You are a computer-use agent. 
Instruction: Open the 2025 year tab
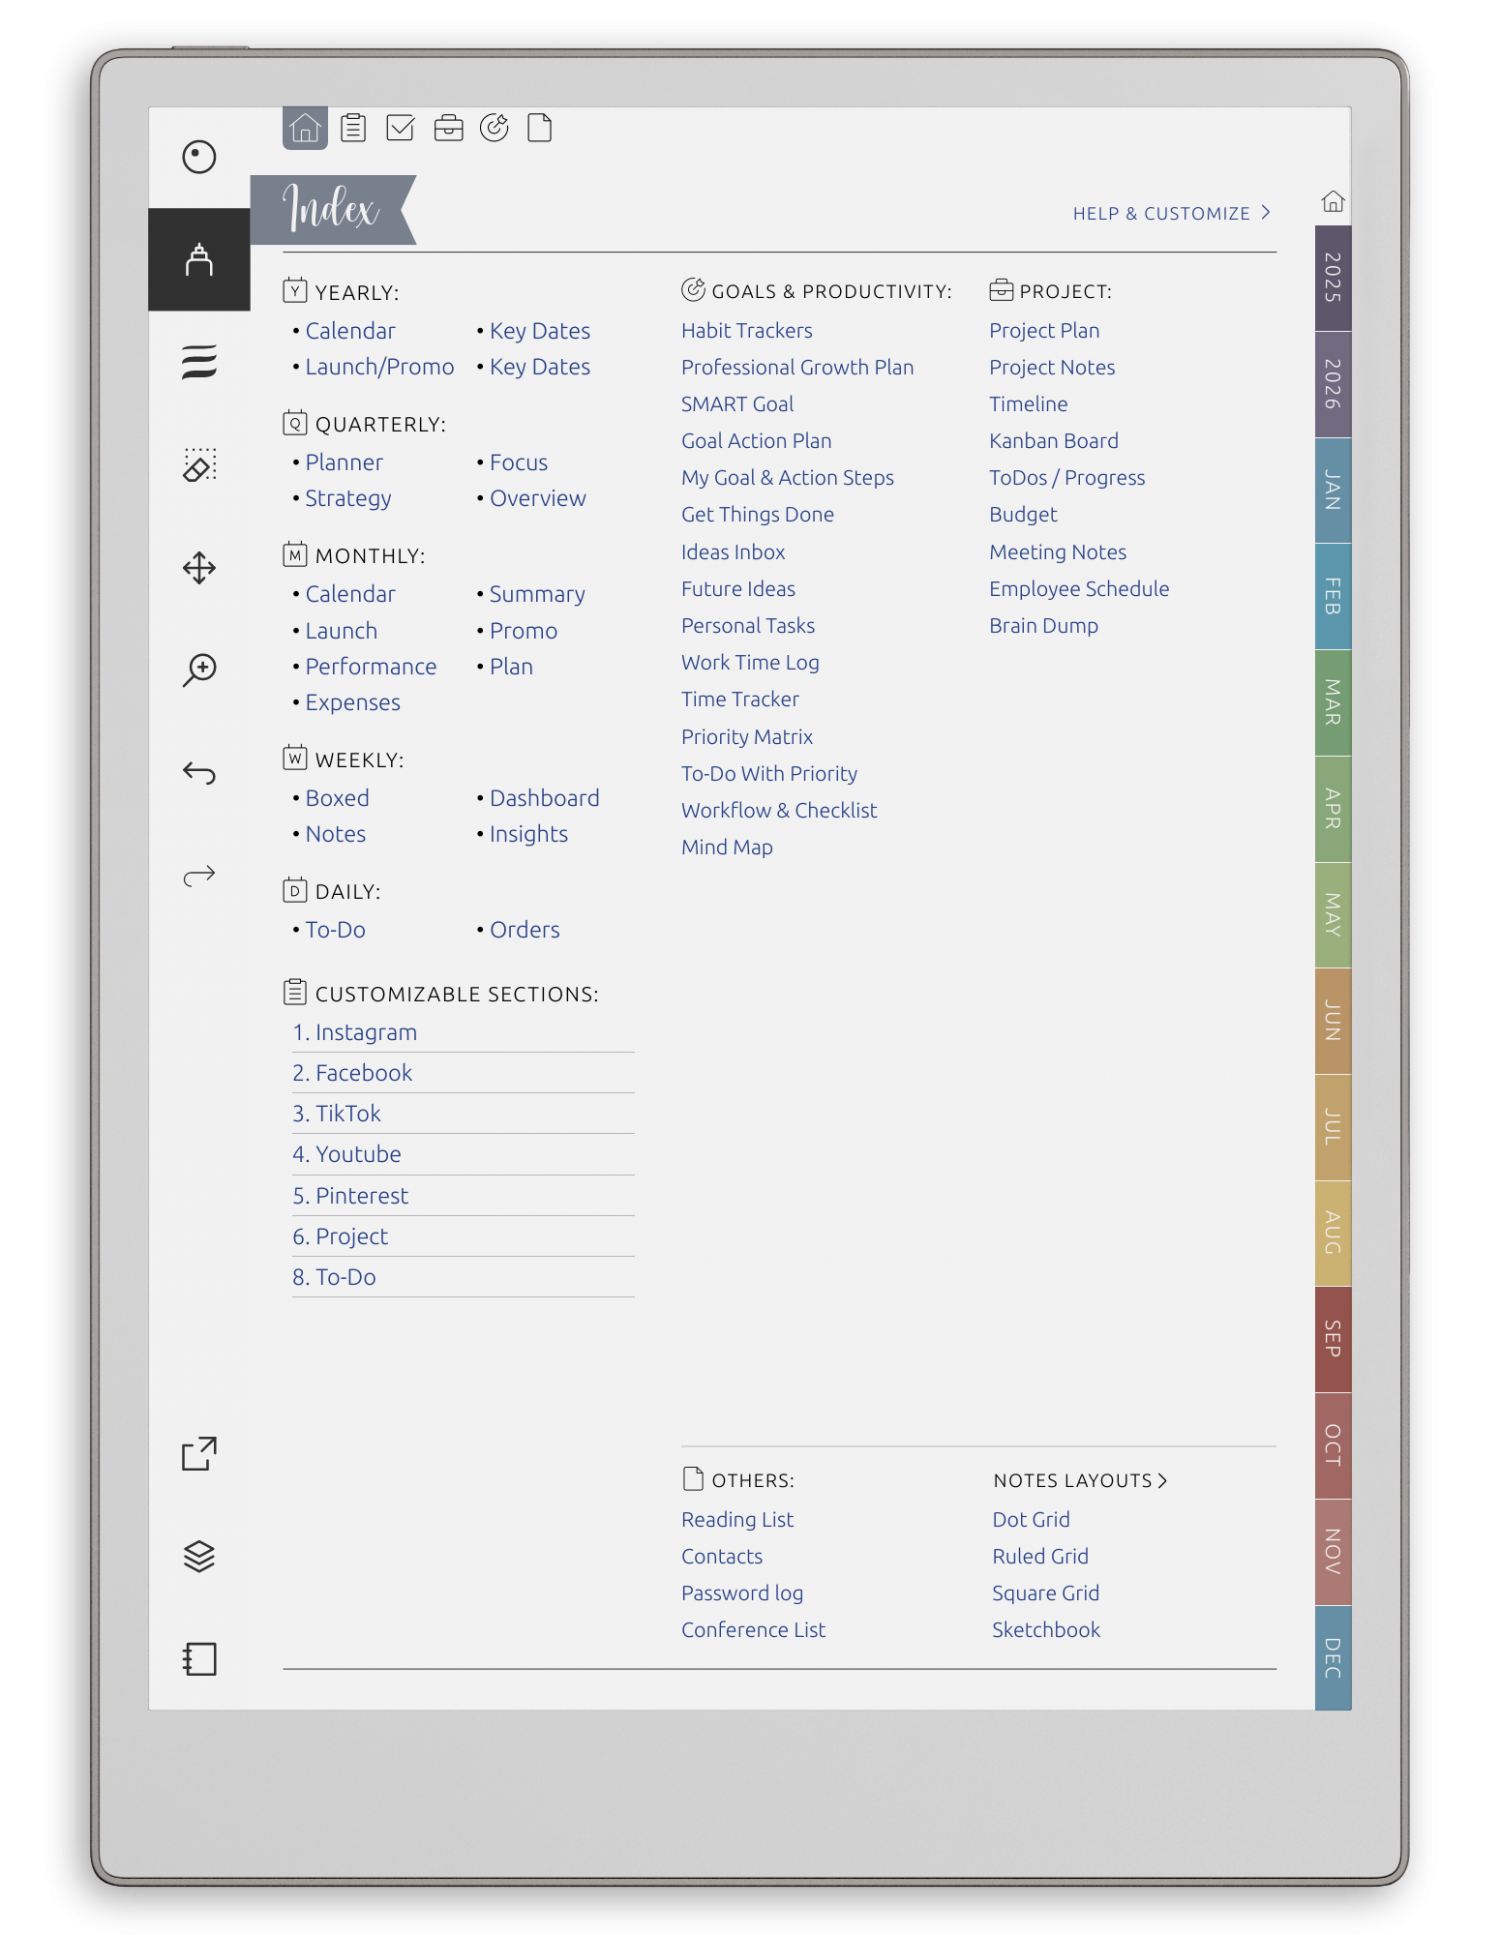point(1333,278)
